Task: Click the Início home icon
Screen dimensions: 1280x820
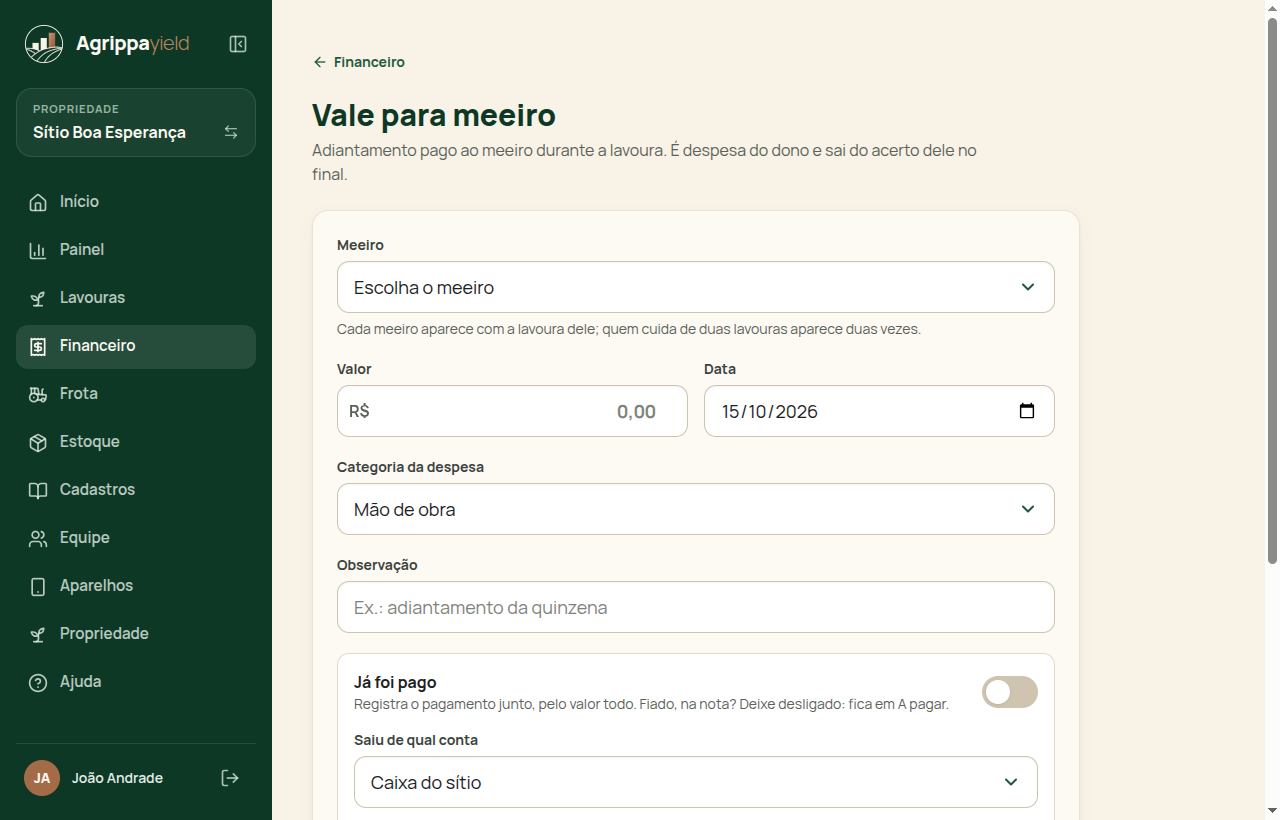Action: point(38,202)
